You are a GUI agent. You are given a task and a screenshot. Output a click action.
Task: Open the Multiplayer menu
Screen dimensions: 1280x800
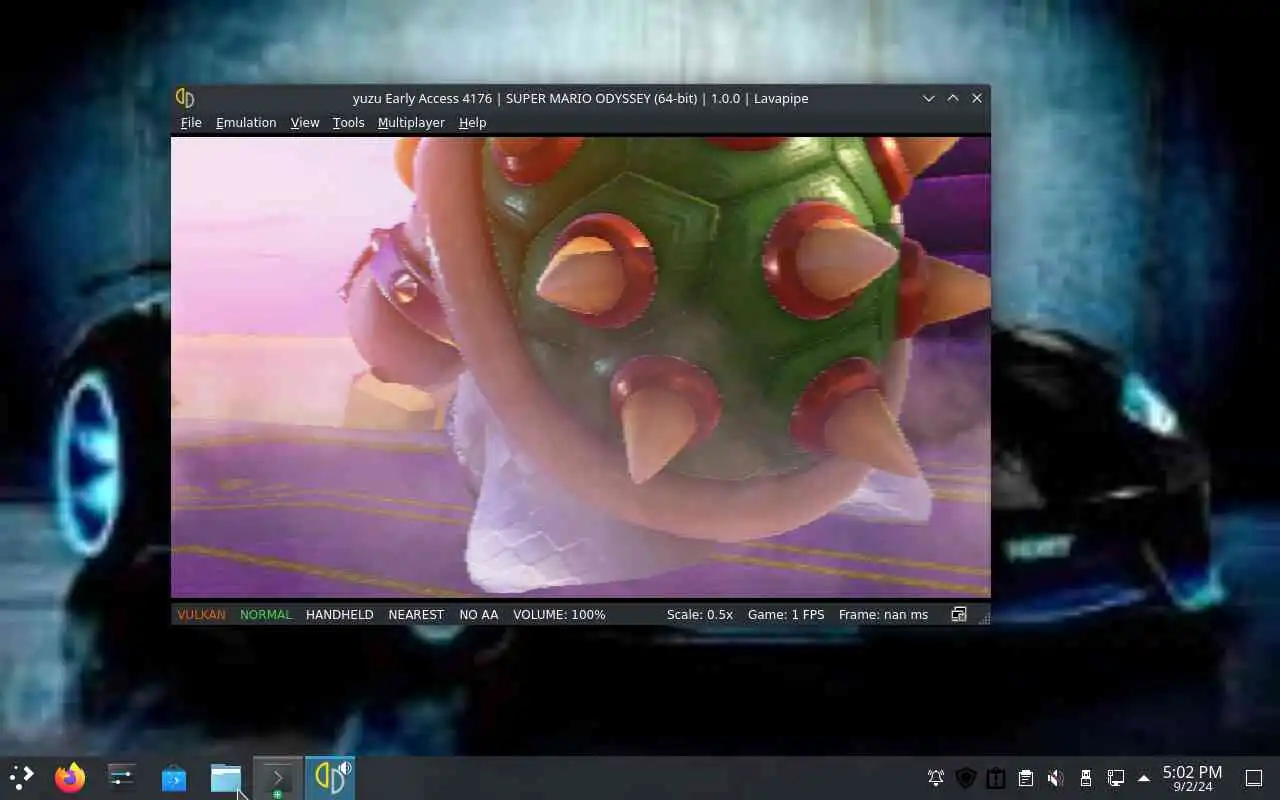411,123
